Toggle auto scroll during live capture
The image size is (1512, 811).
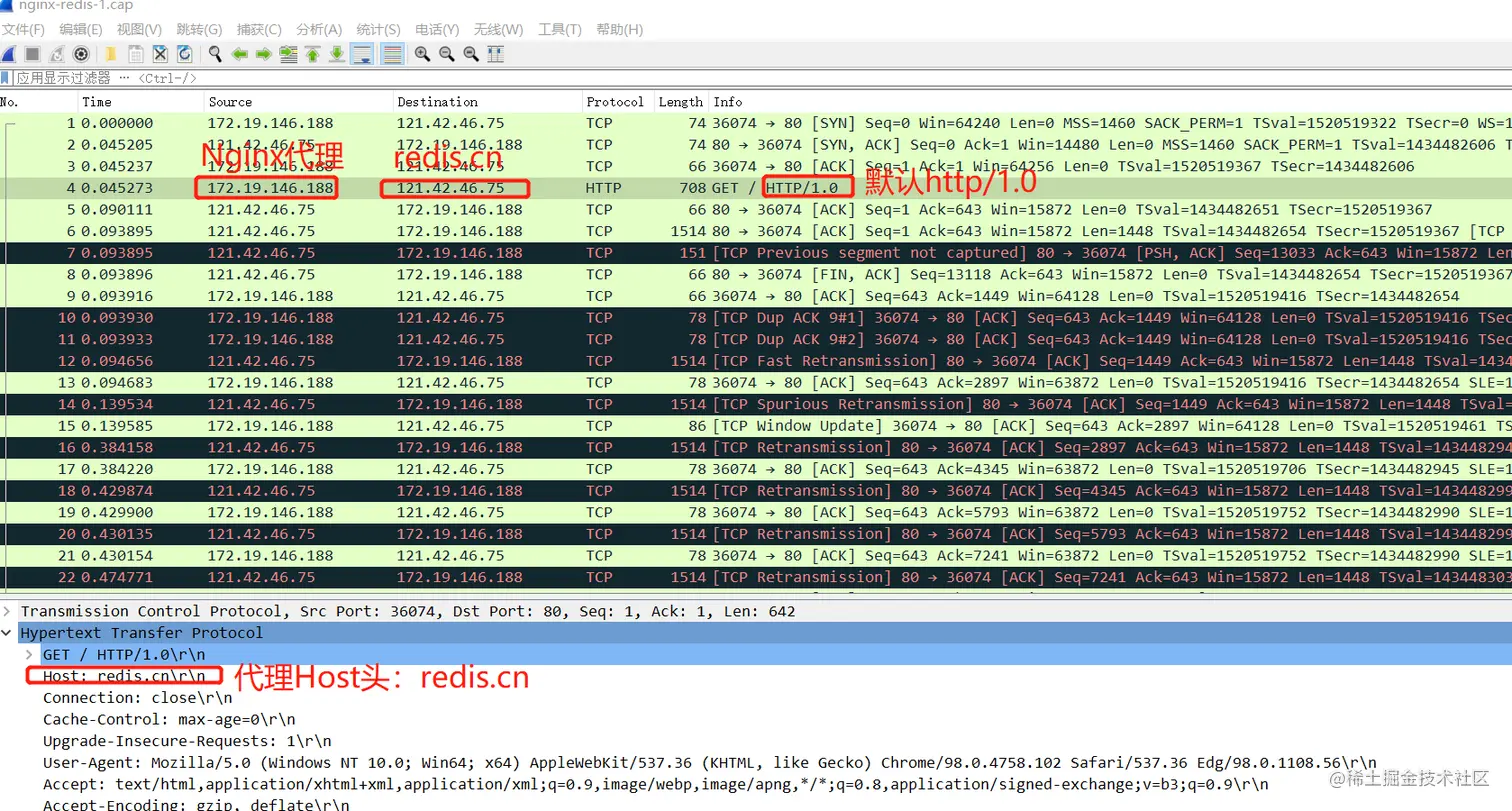pyautogui.click(x=362, y=54)
